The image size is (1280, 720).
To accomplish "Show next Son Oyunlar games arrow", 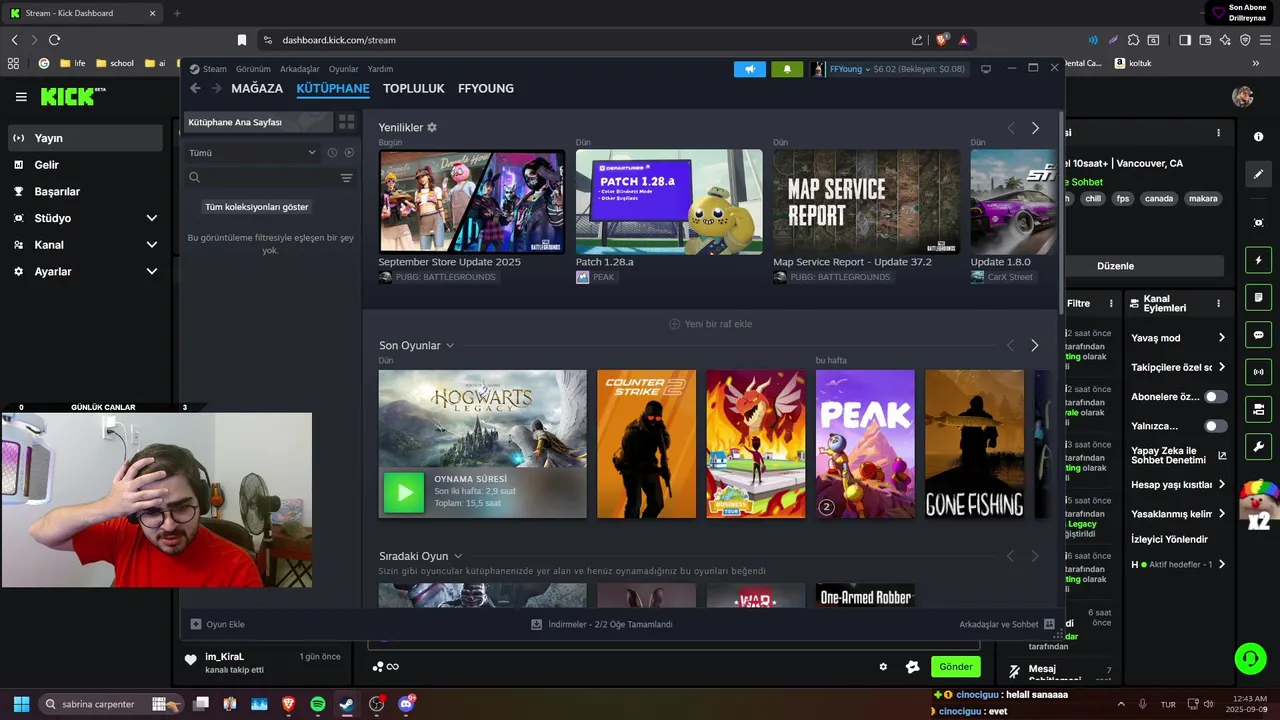I will 1035,345.
